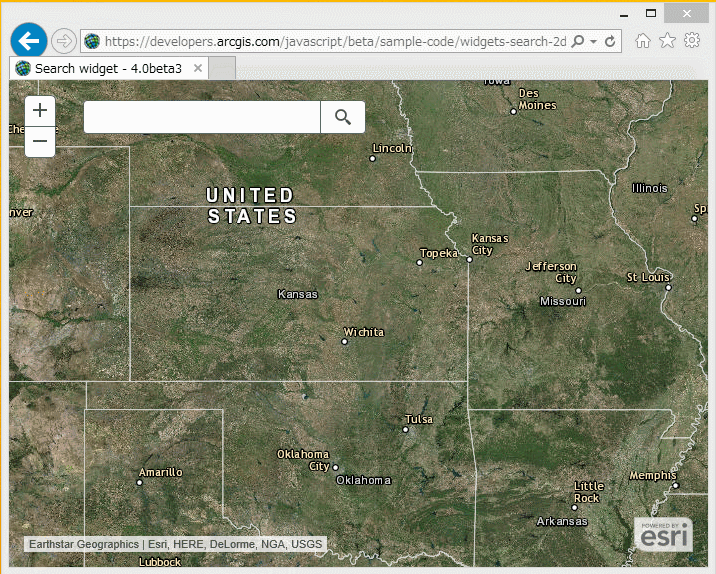The height and width of the screenshot is (574, 716).
Task: Click the Earthstar Geographics attribution text
Action: pos(175,544)
